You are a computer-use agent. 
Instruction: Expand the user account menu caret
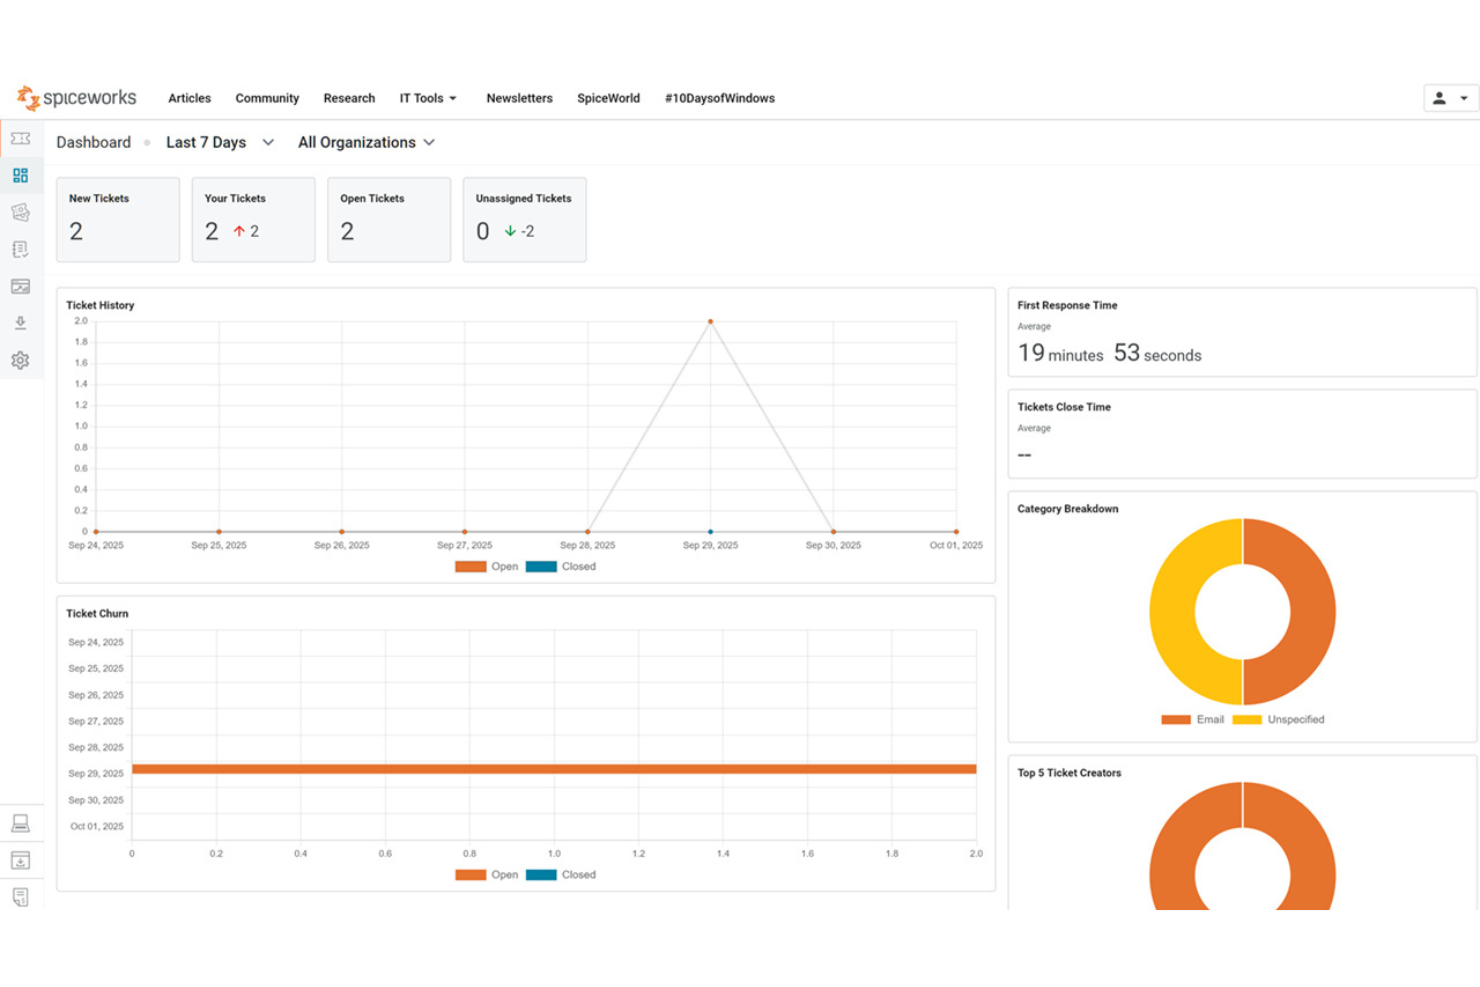click(1464, 98)
